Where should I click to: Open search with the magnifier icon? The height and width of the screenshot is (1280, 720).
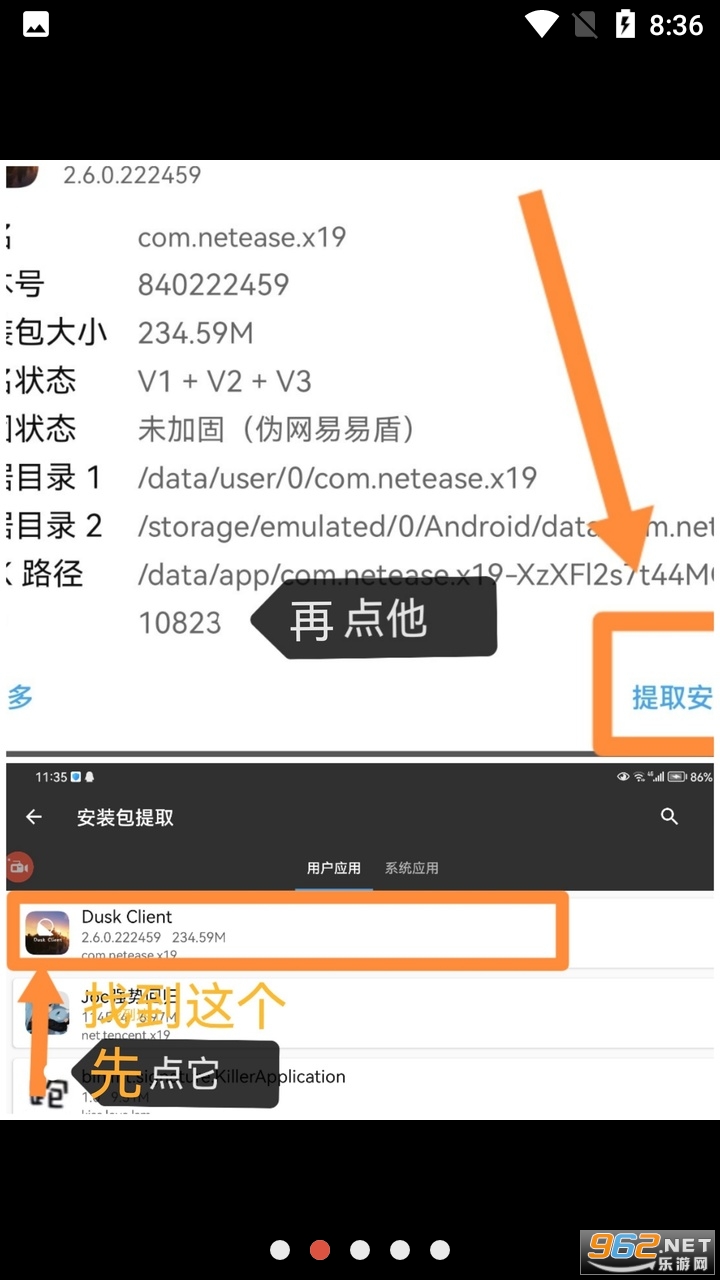[670, 817]
